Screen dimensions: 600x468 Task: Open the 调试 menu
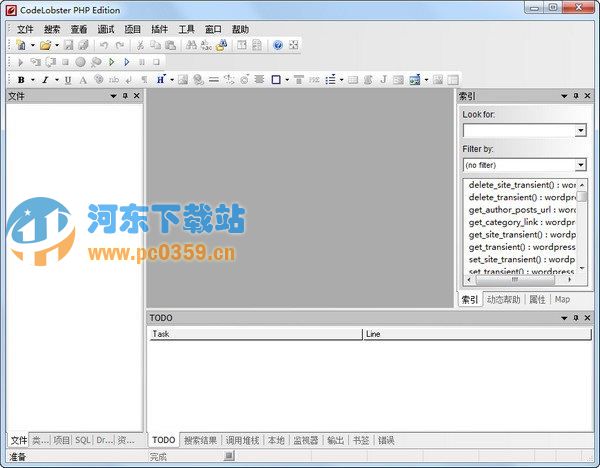coord(106,29)
